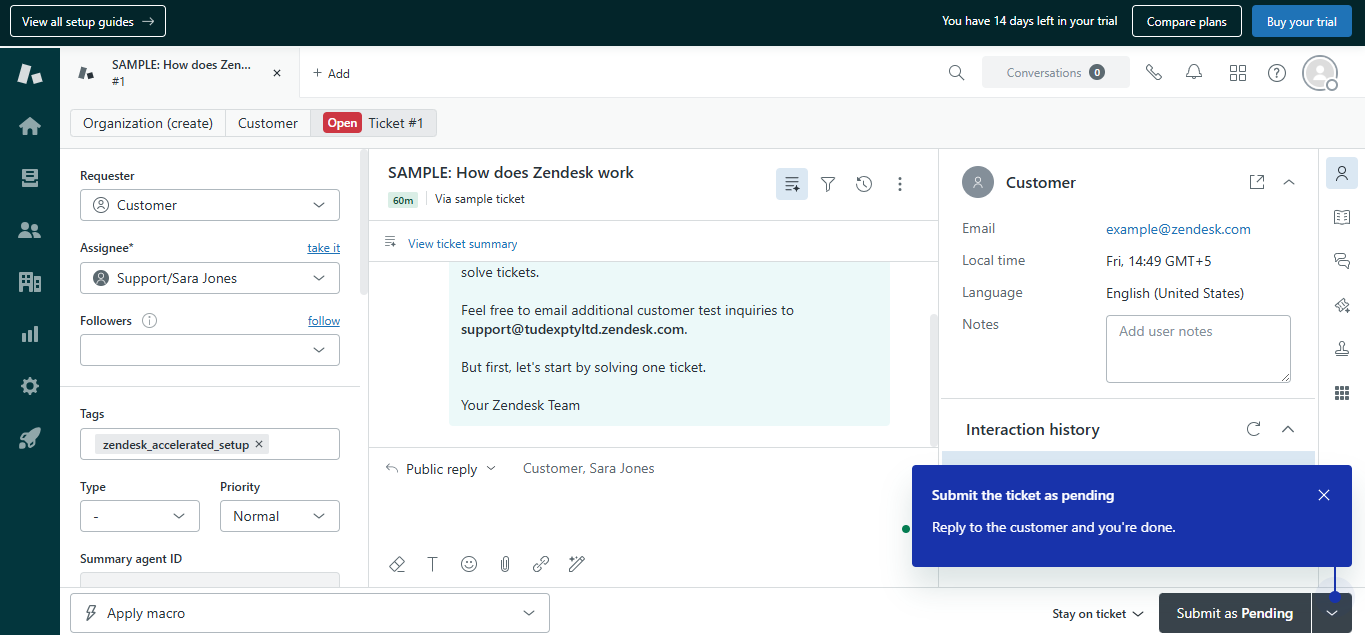This screenshot has width=1365, height=635.
Task: Select the Open Ticket #1 tab
Action: click(374, 123)
